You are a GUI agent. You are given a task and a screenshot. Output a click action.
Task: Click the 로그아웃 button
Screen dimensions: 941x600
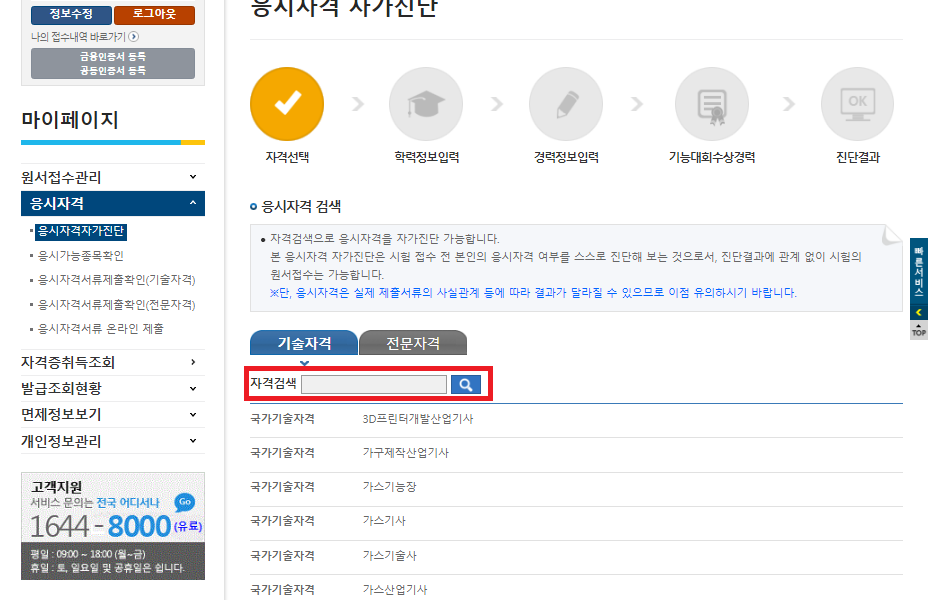(x=154, y=15)
